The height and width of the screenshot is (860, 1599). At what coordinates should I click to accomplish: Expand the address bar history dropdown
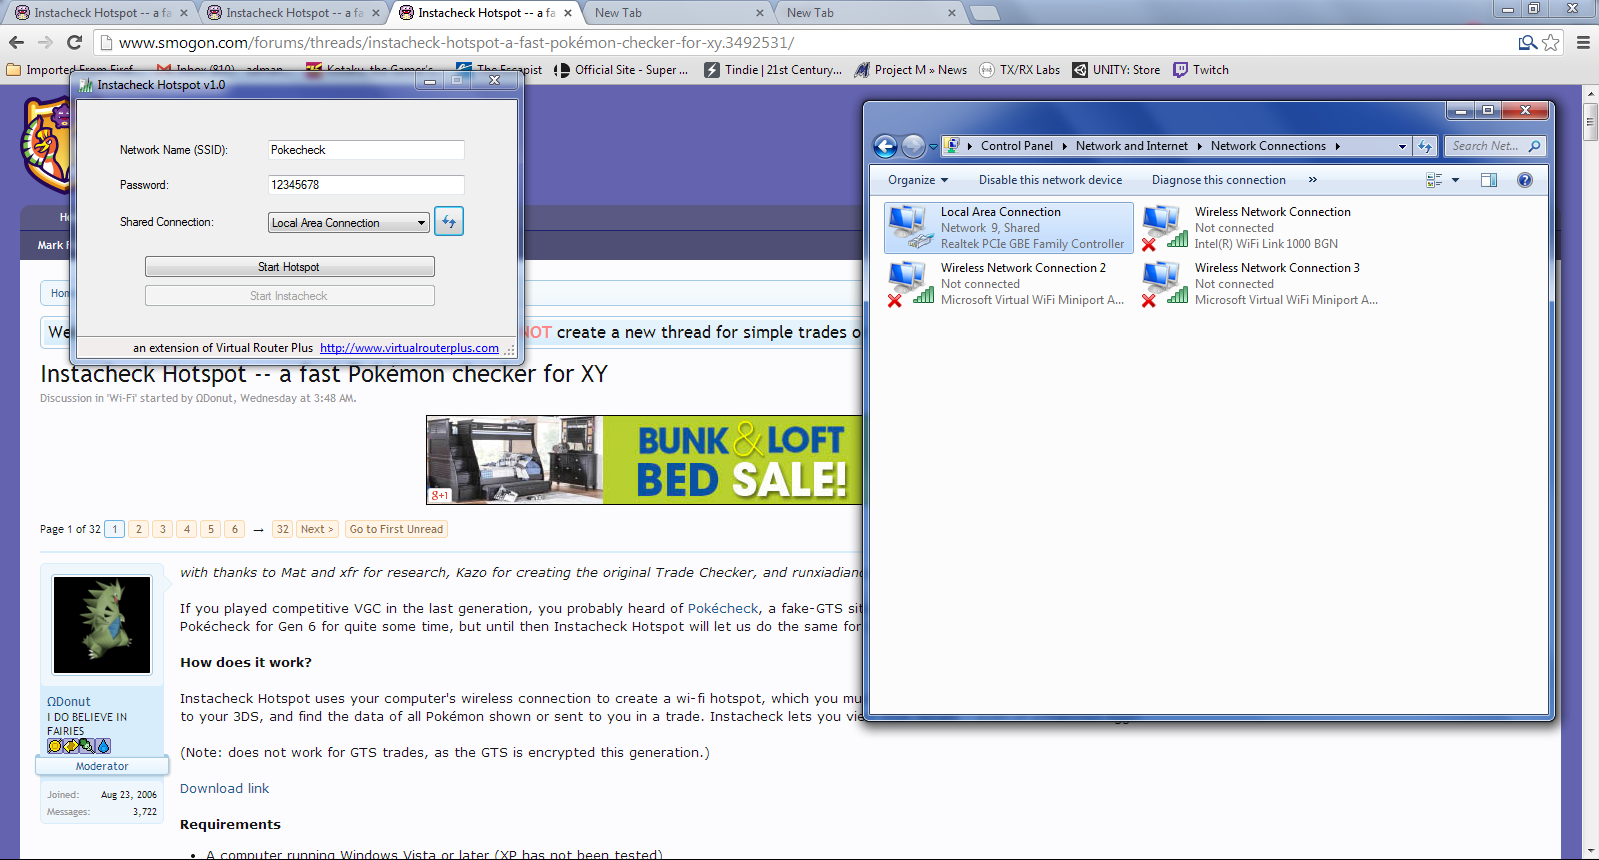point(1402,146)
